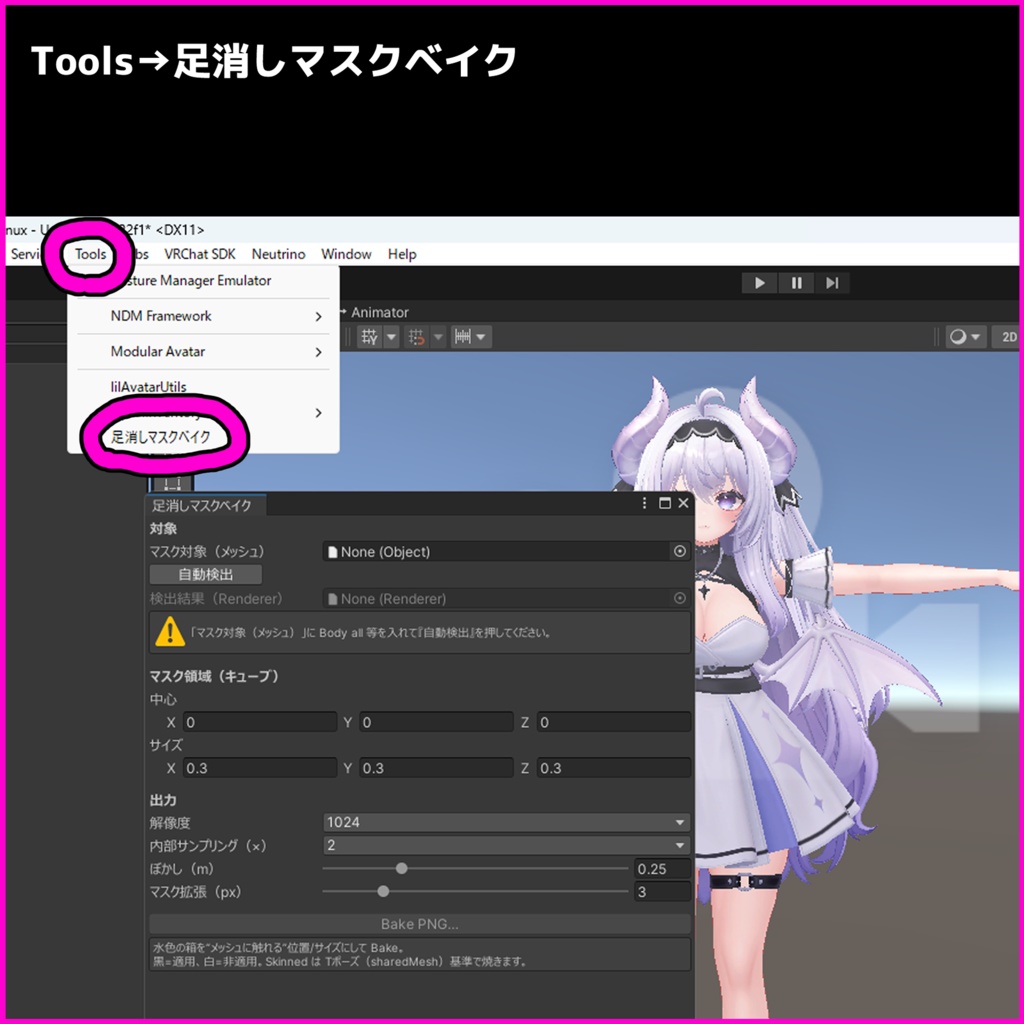Click the 自動検出 button
The height and width of the screenshot is (1024, 1024).
[x=206, y=575]
